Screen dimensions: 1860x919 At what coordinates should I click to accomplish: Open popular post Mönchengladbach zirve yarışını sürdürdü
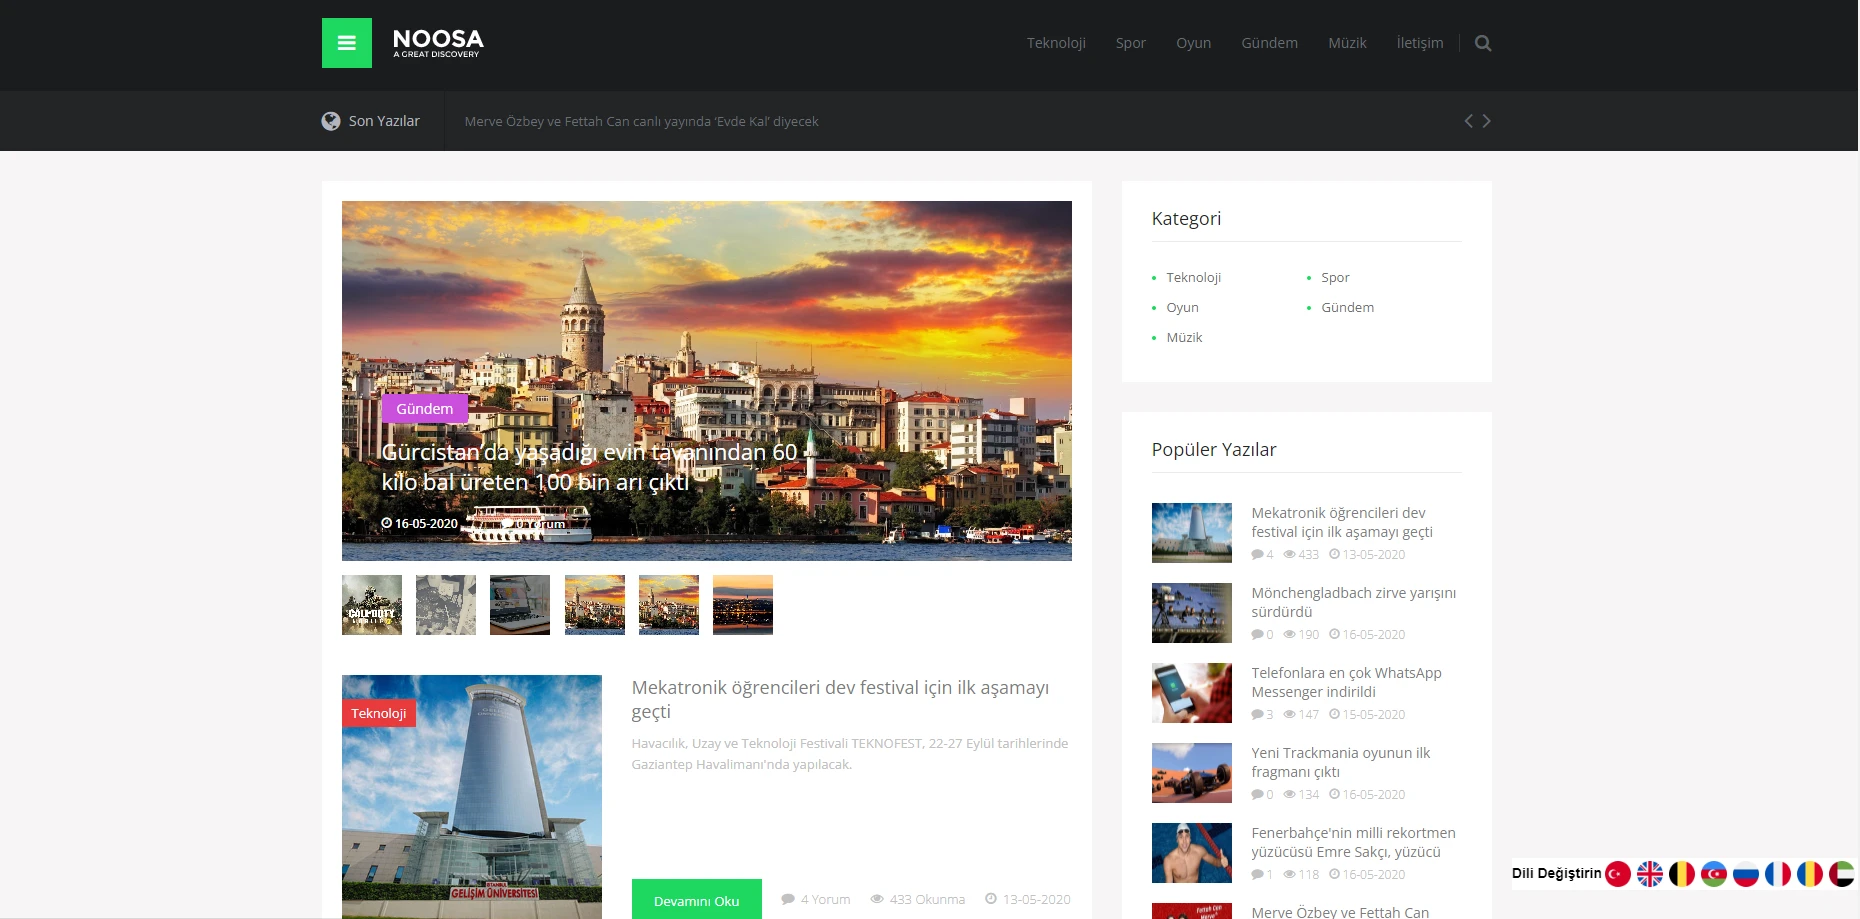(x=1354, y=602)
